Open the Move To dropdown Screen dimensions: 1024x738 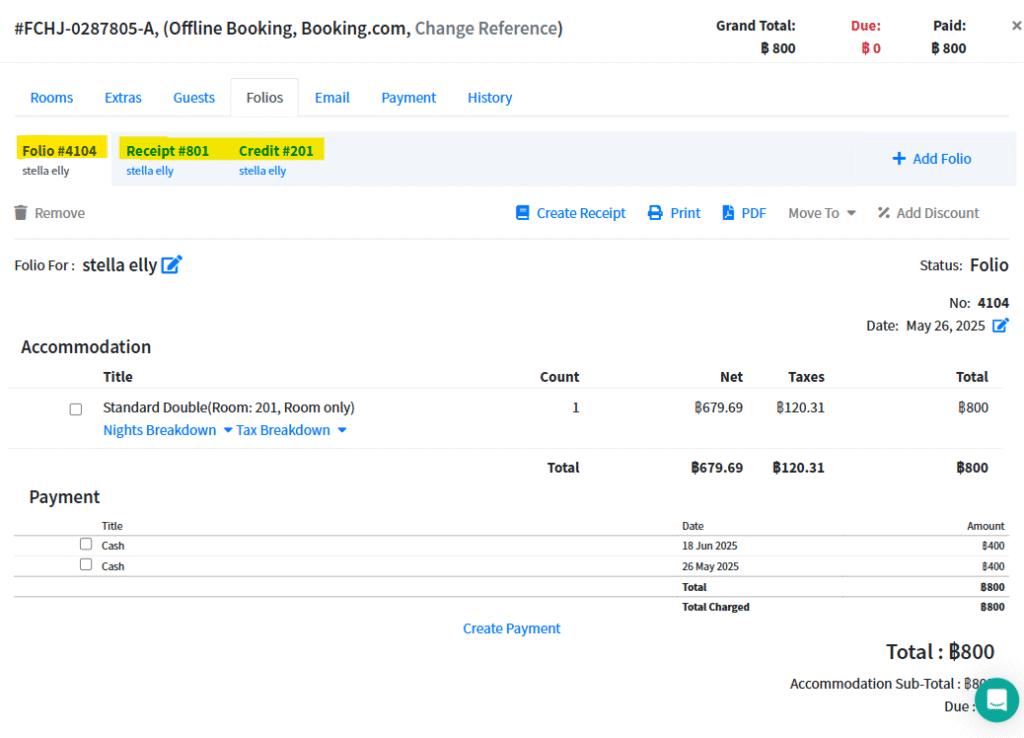pyautogui.click(x=821, y=213)
